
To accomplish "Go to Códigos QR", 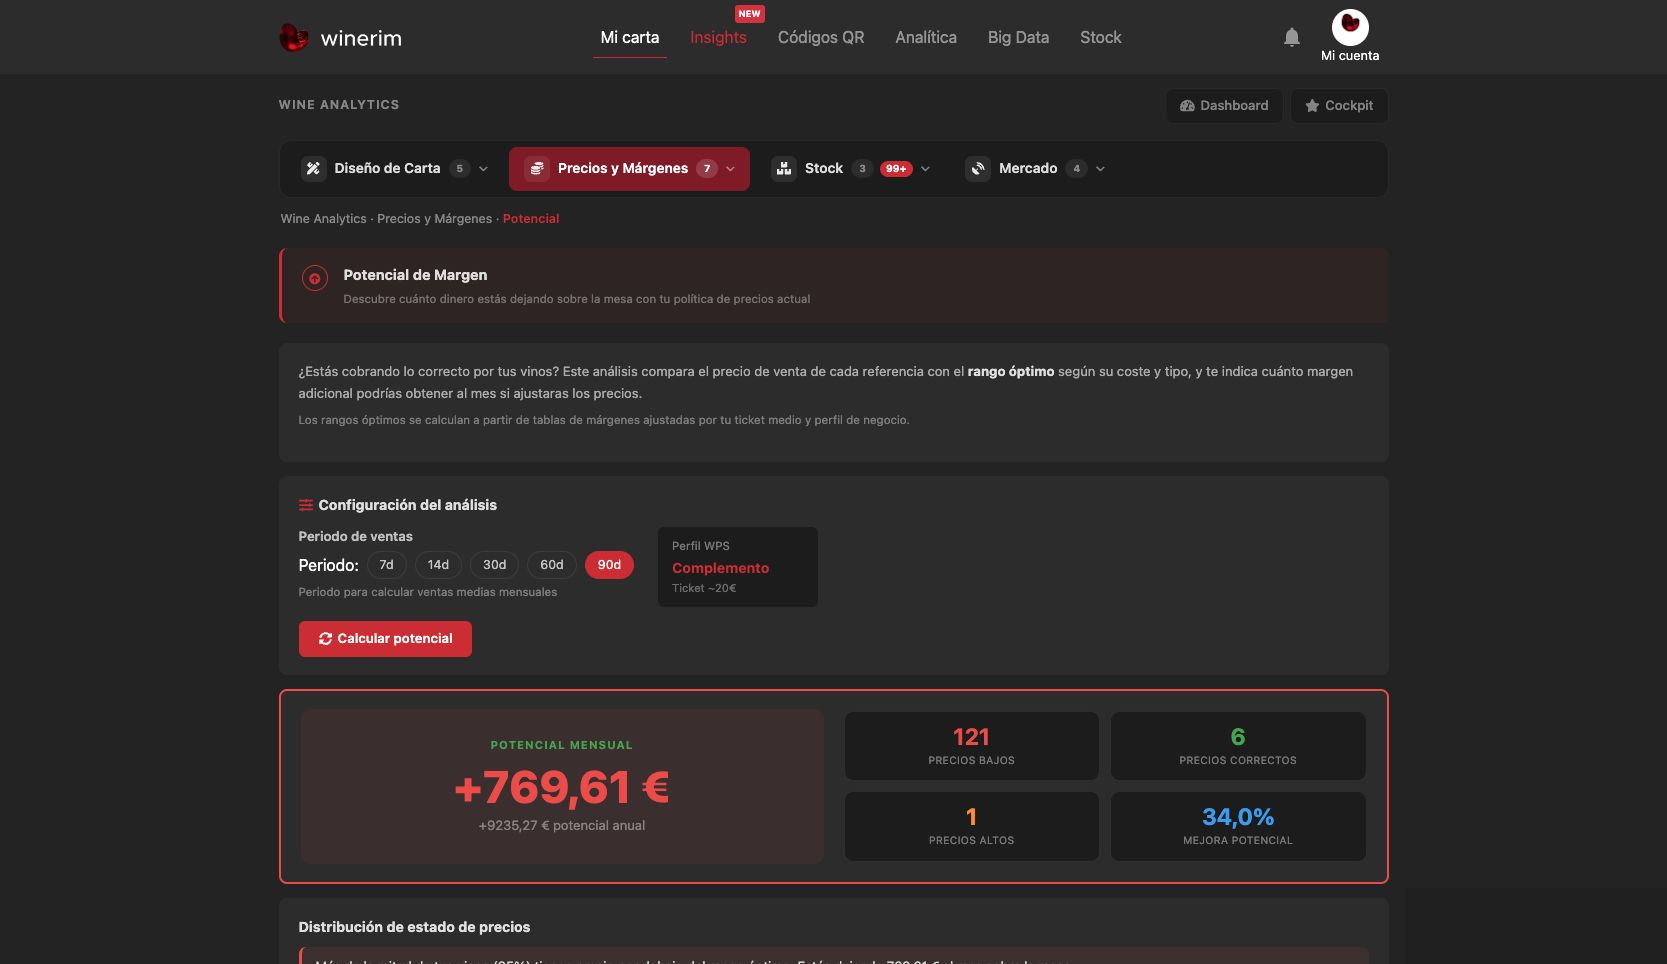I will click(821, 37).
